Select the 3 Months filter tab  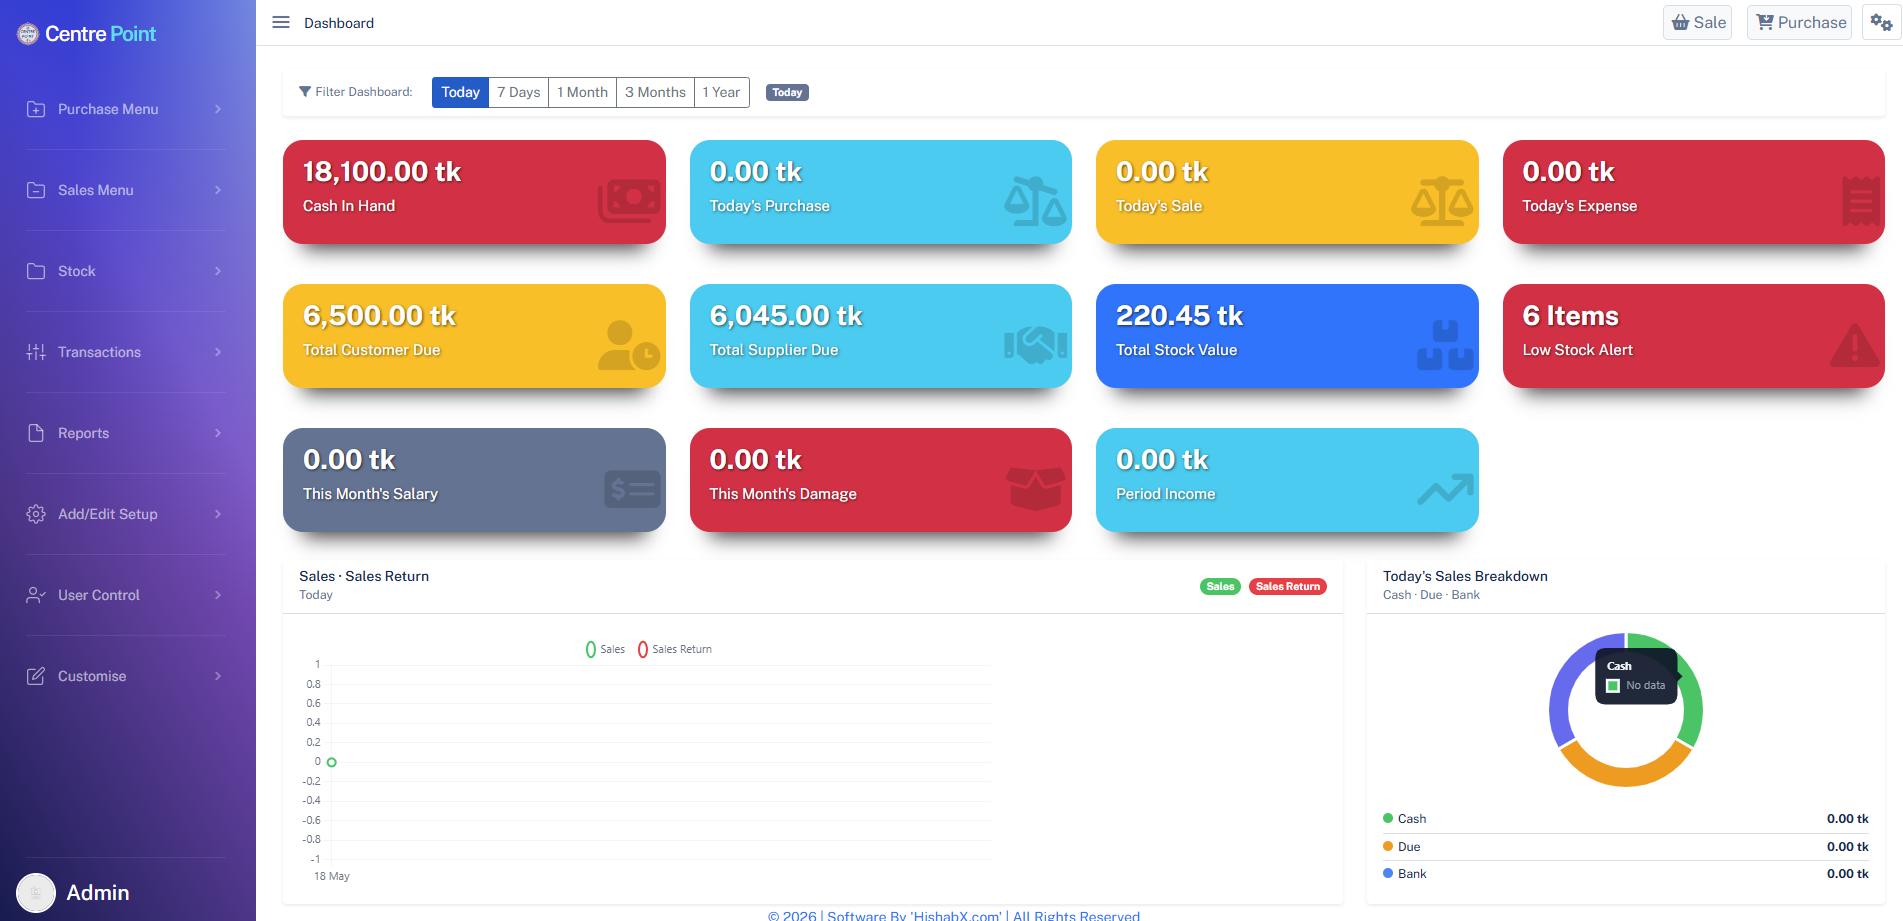(x=656, y=92)
